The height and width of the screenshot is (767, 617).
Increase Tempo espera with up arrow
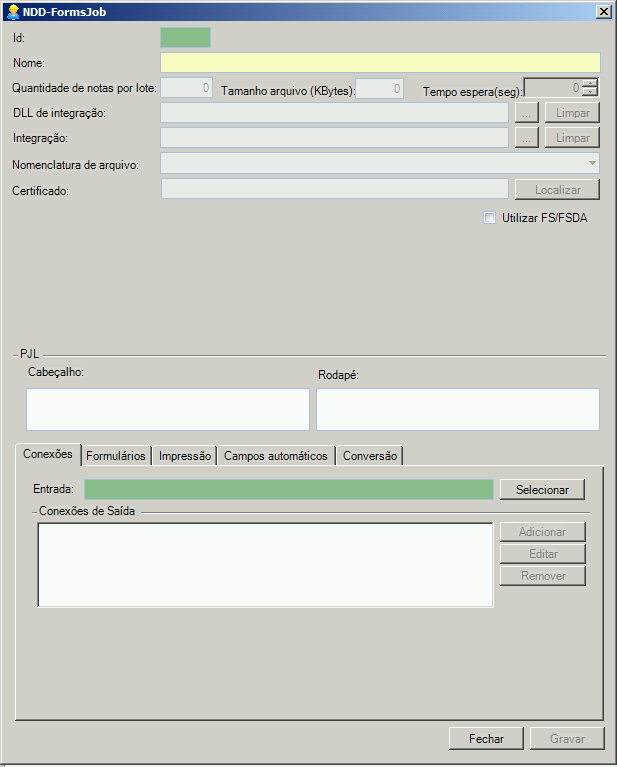point(591,83)
